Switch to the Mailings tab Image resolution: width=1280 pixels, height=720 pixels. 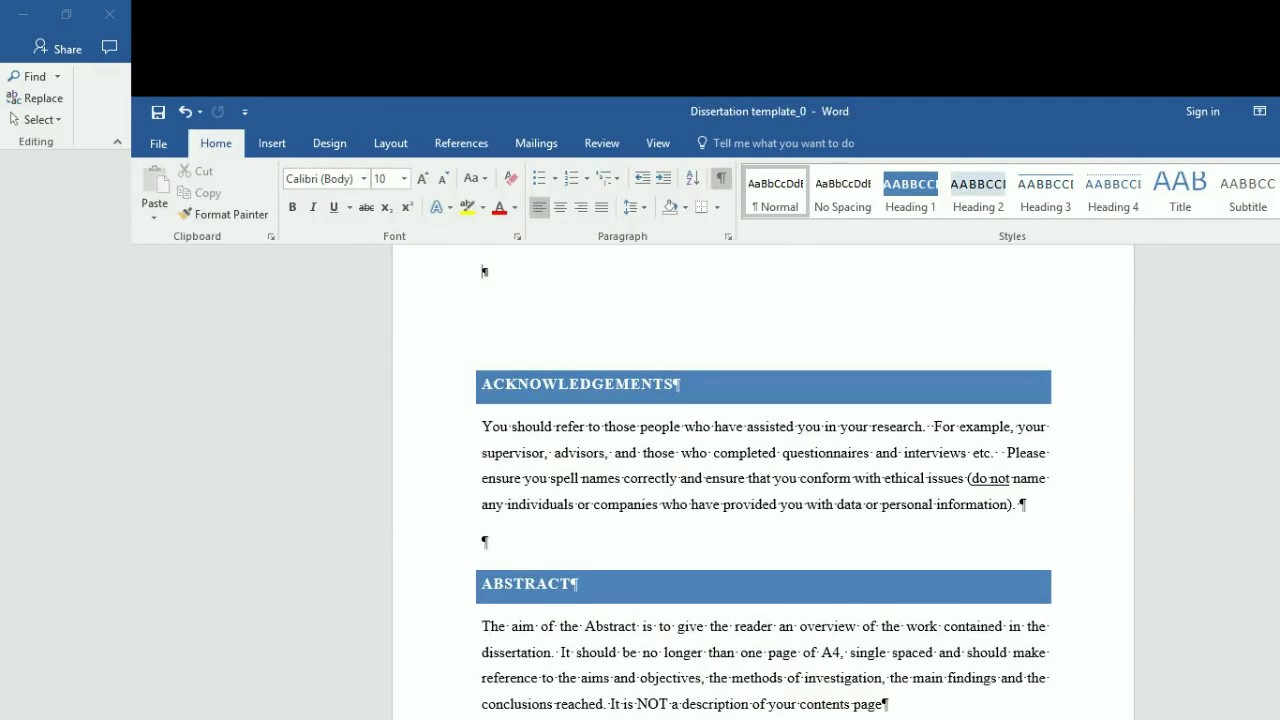pos(536,143)
